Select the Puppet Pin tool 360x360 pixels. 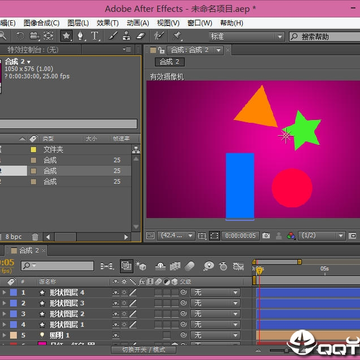(x=177, y=36)
